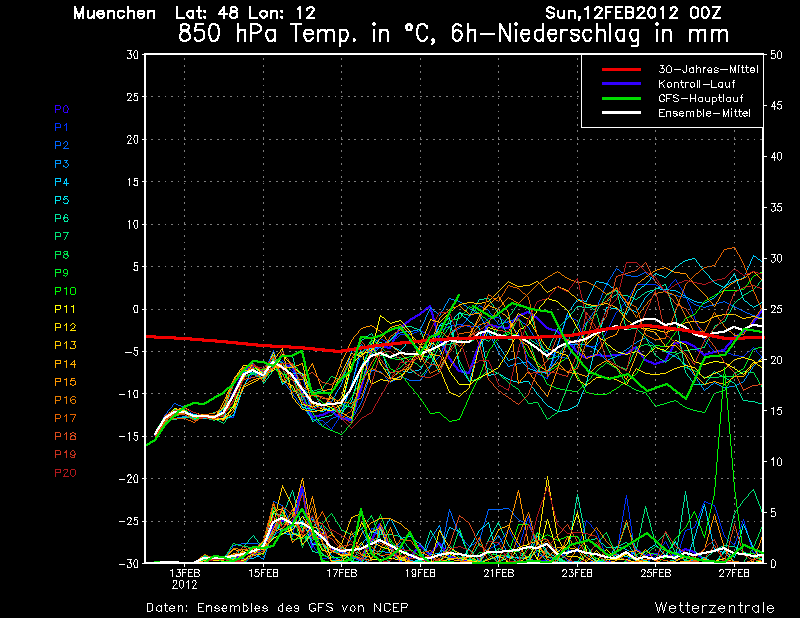
Task: Click the blue Kontroll-Lauf legend line
Action: point(621,84)
